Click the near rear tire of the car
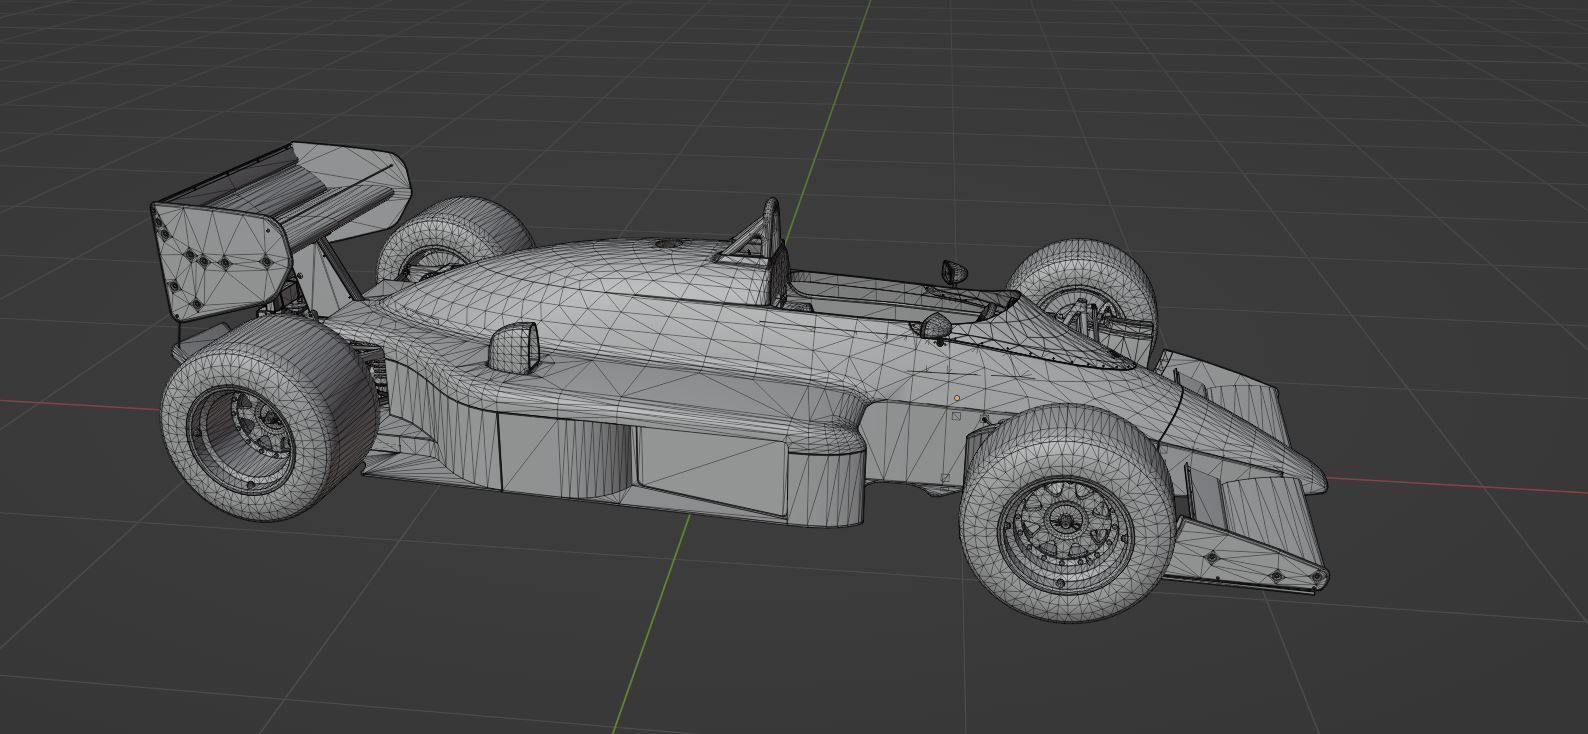The width and height of the screenshot is (1588, 734). [x=268, y=420]
